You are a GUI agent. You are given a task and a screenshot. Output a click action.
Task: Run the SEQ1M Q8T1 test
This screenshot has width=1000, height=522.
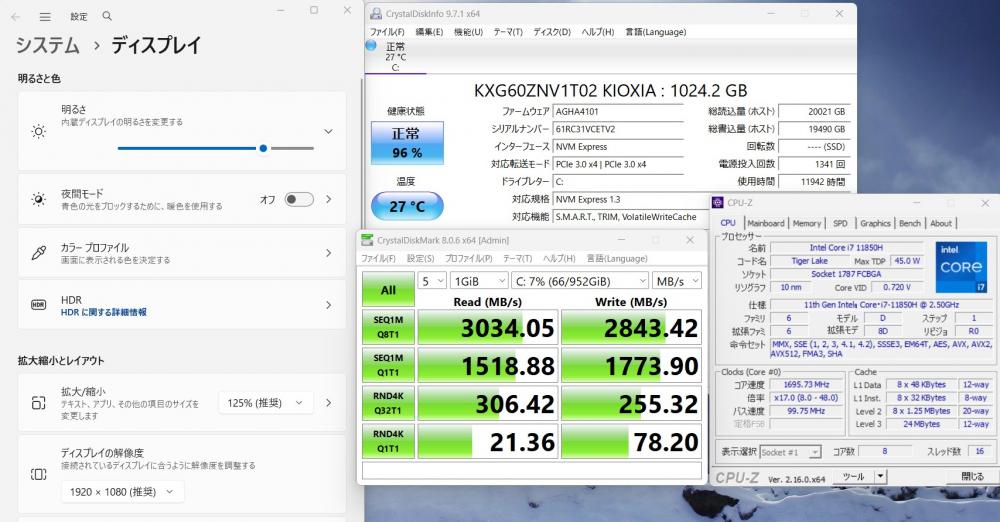[x=388, y=327]
